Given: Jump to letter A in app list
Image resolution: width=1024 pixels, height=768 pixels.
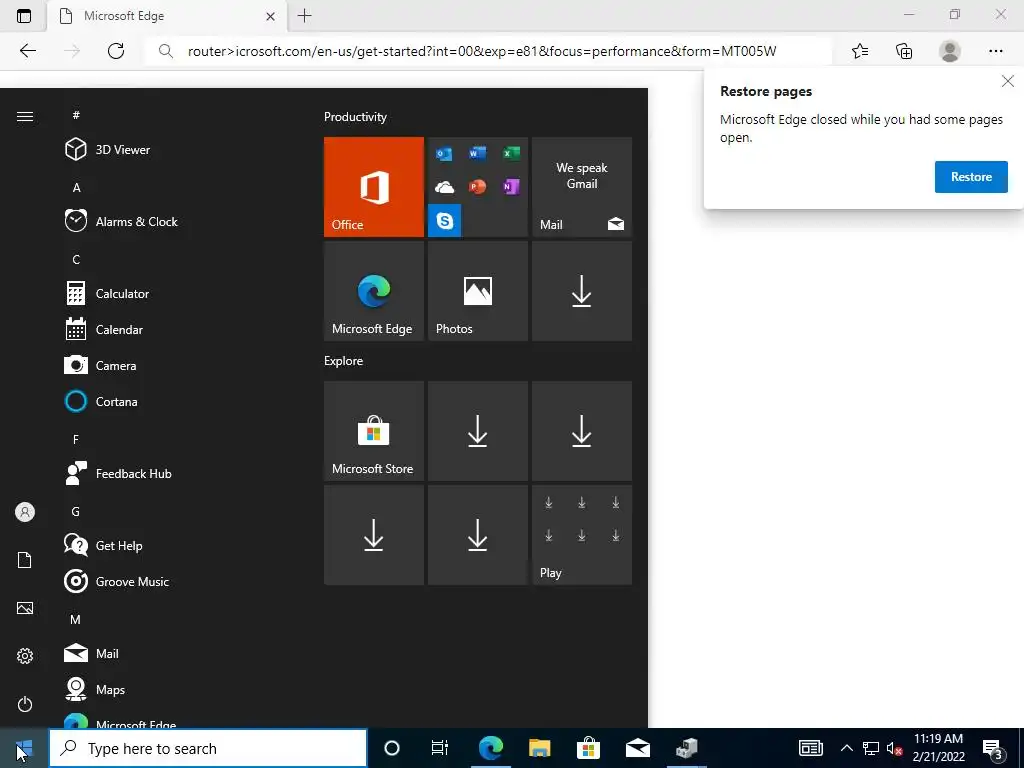Looking at the screenshot, I should tap(76, 187).
